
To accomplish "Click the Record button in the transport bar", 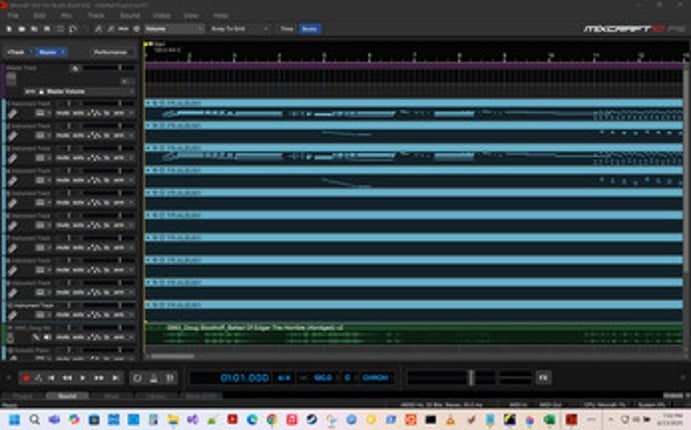I will pyautogui.click(x=26, y=378).
